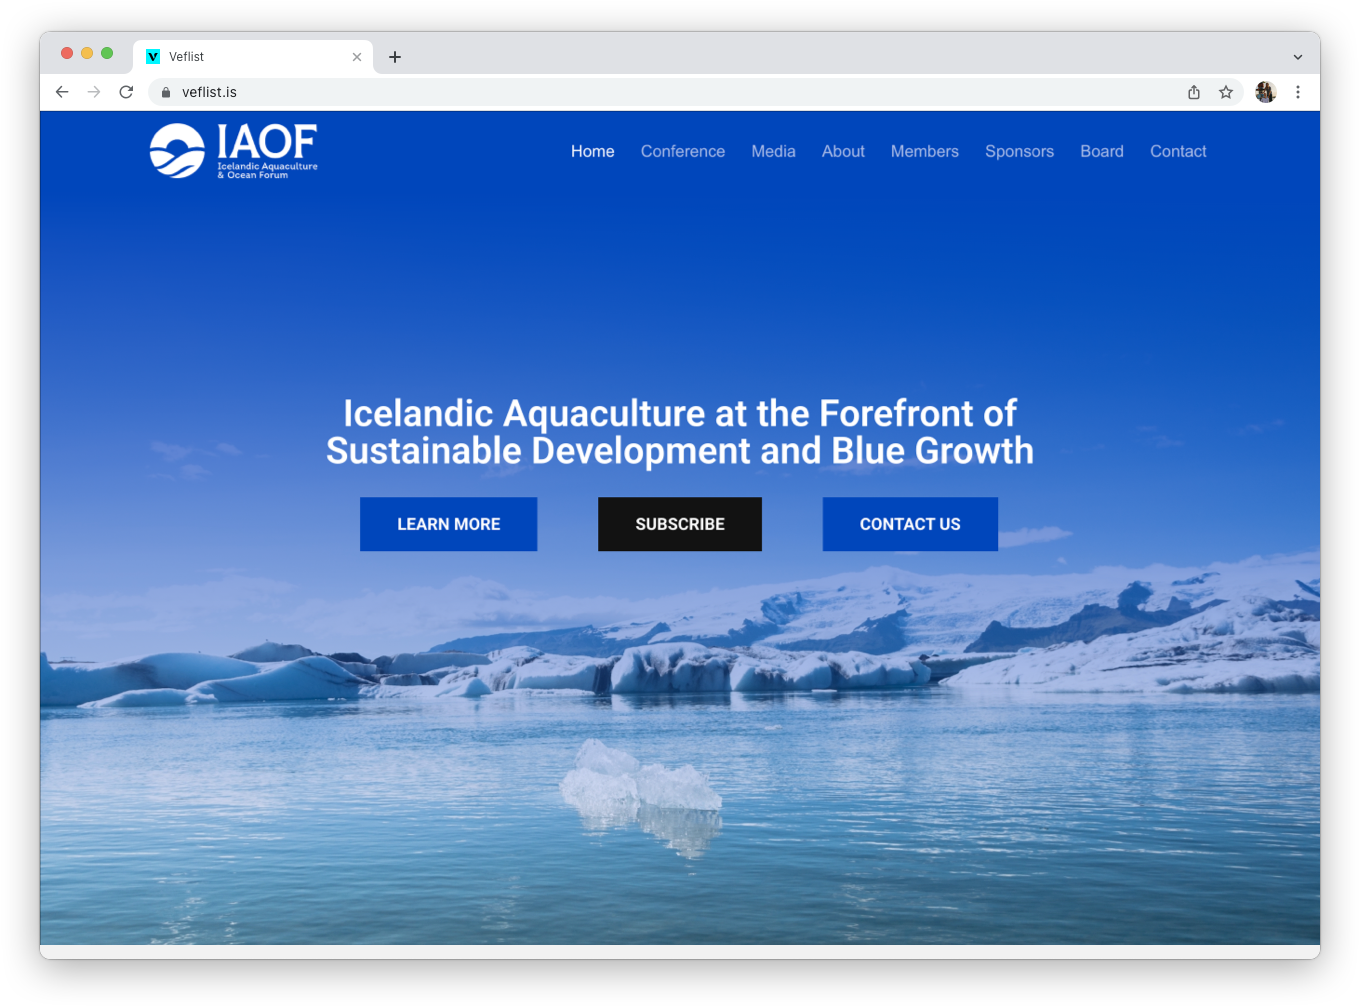View site info via padlock icon
Screen dimensions: 1360x1007
coord(166,92)
